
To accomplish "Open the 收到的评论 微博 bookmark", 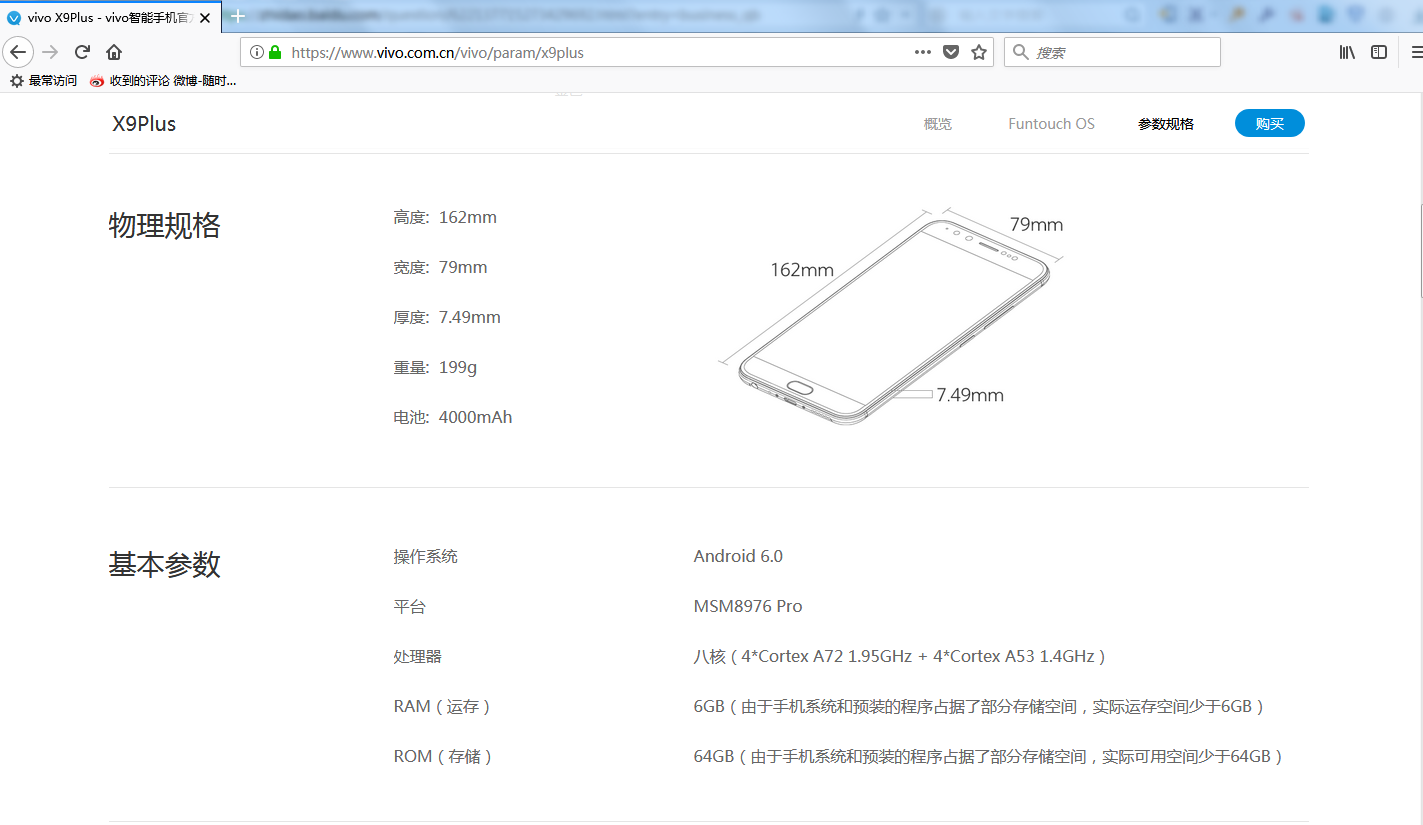I will pyautogui.click(x=163, y=81).
